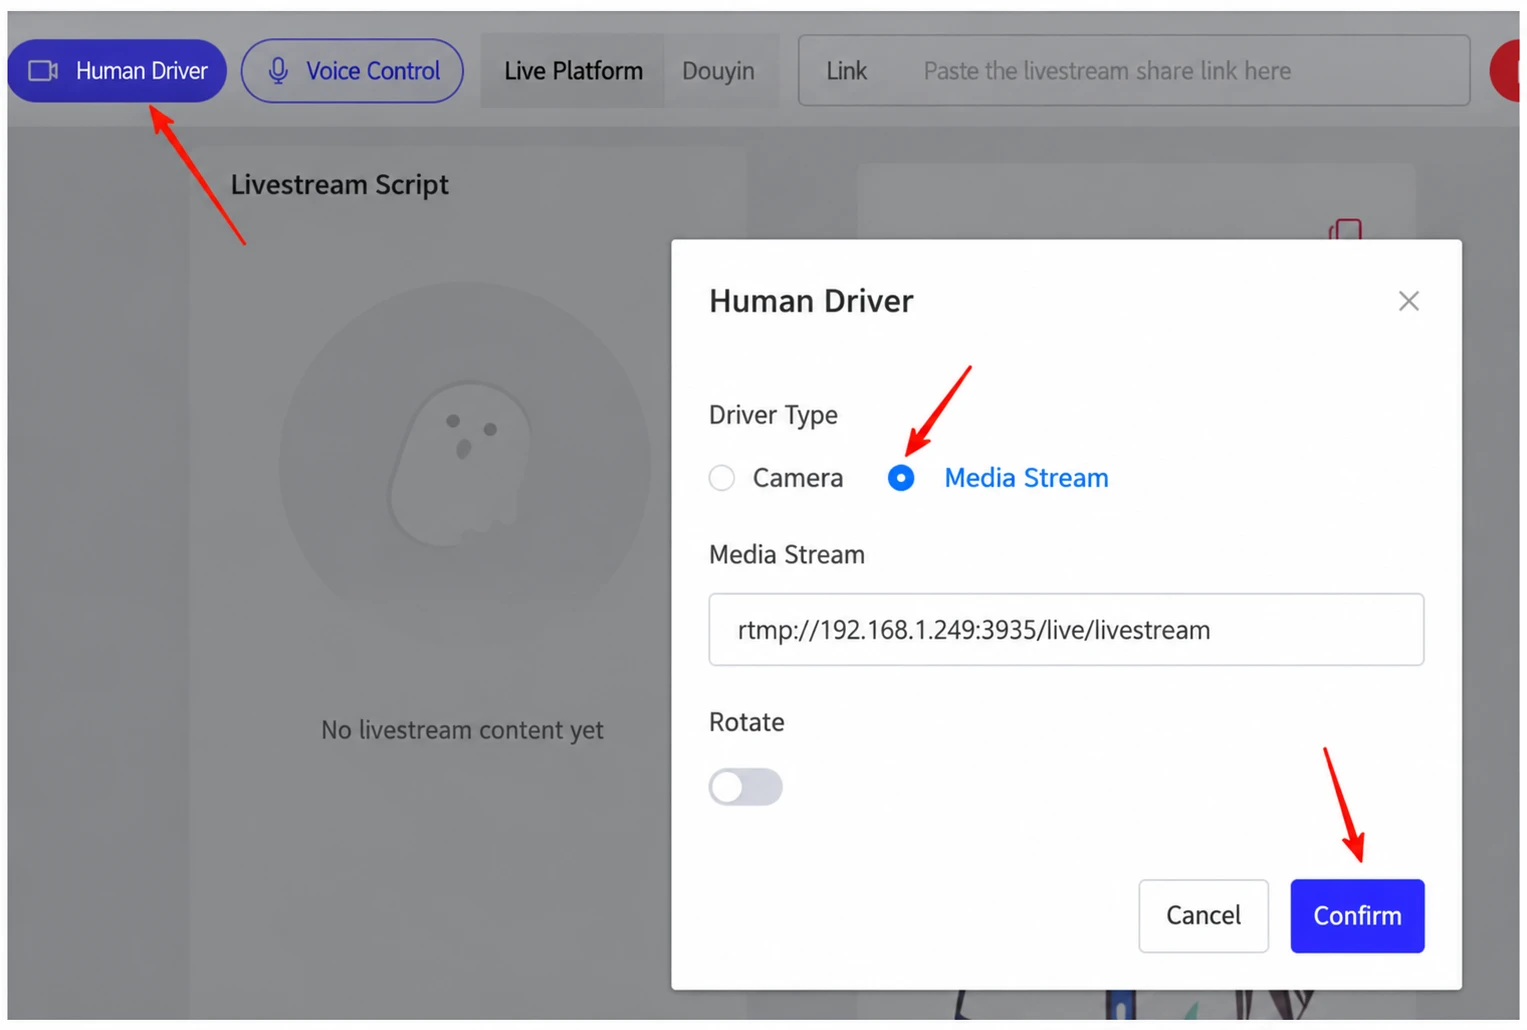Click the livestream share link input field
1527x1030 pixels.
tap(1134, 71)
